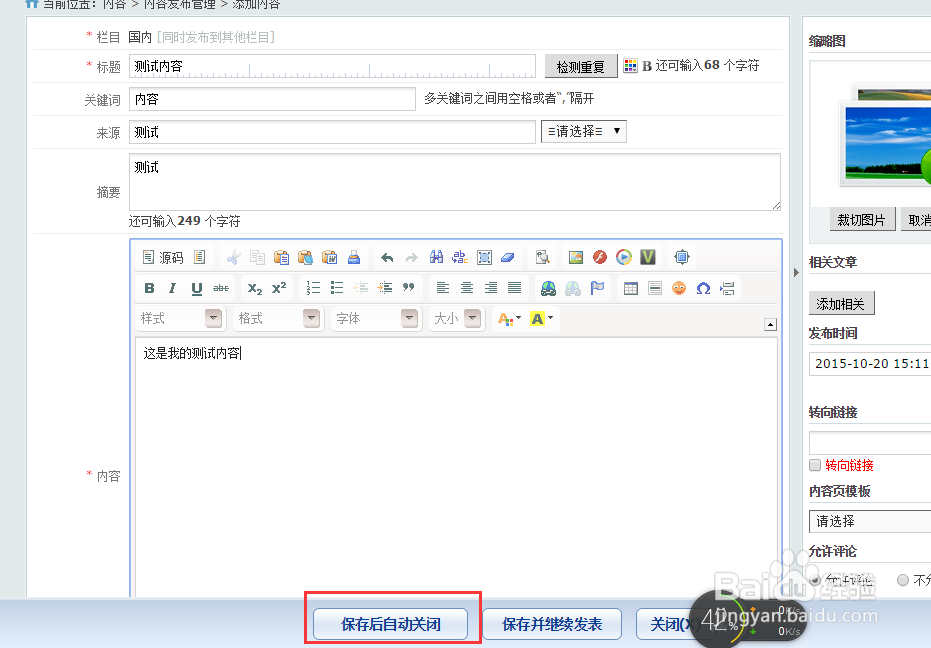Screen dimensions: 931x648
Task: Apply italic formatting to the text
Action: click(172, 288)
